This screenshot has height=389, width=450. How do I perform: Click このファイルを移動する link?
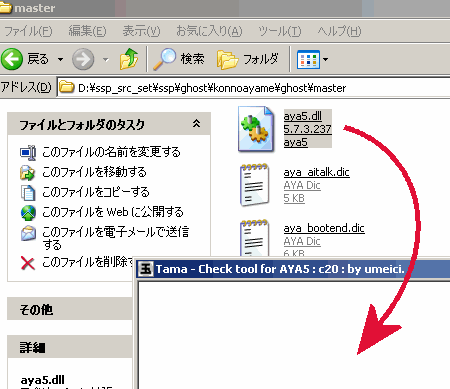tap(94, 172)
